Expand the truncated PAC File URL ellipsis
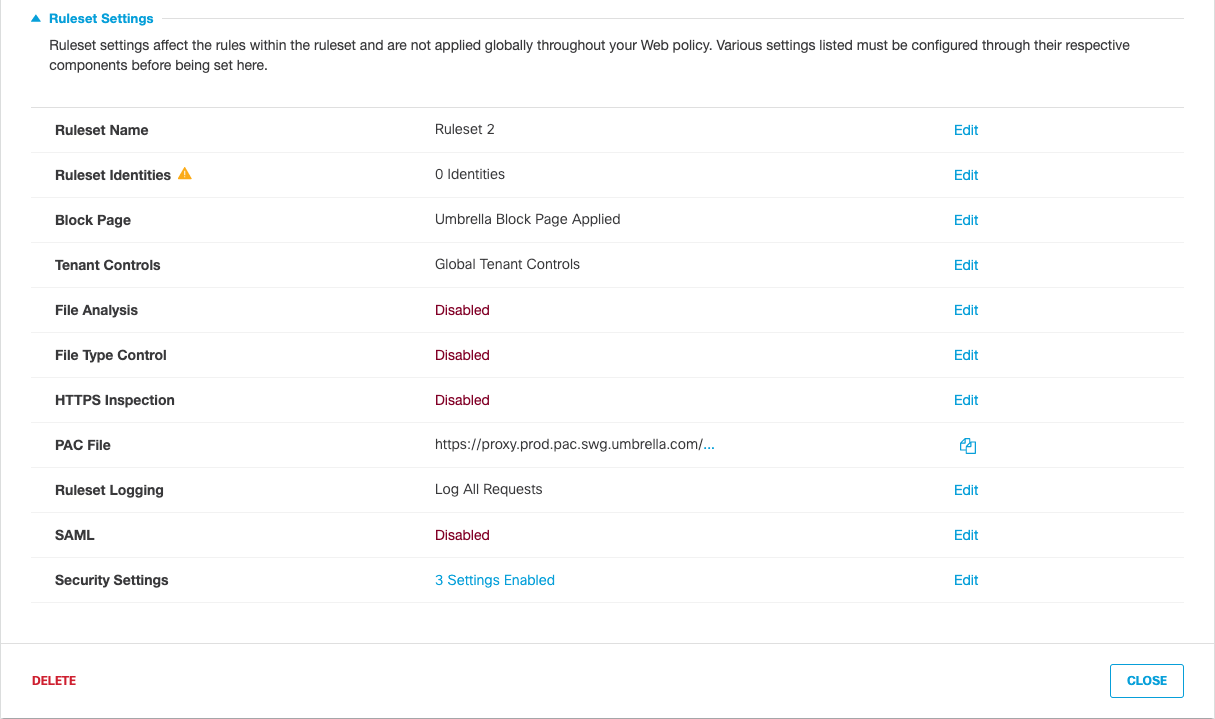Image resolution: width=1215 pixels, height=719 pixels. (709, 445)
